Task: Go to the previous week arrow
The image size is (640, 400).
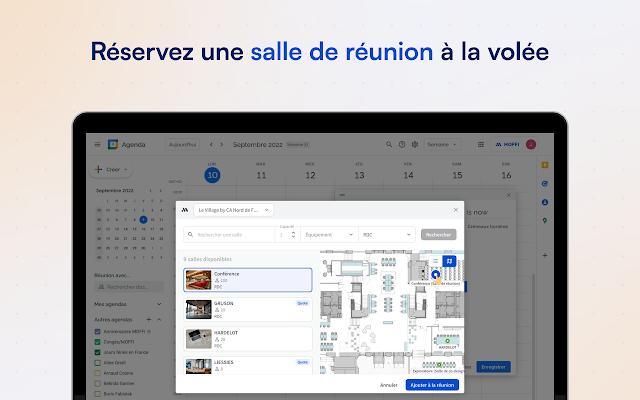Action: coord(211,144)
